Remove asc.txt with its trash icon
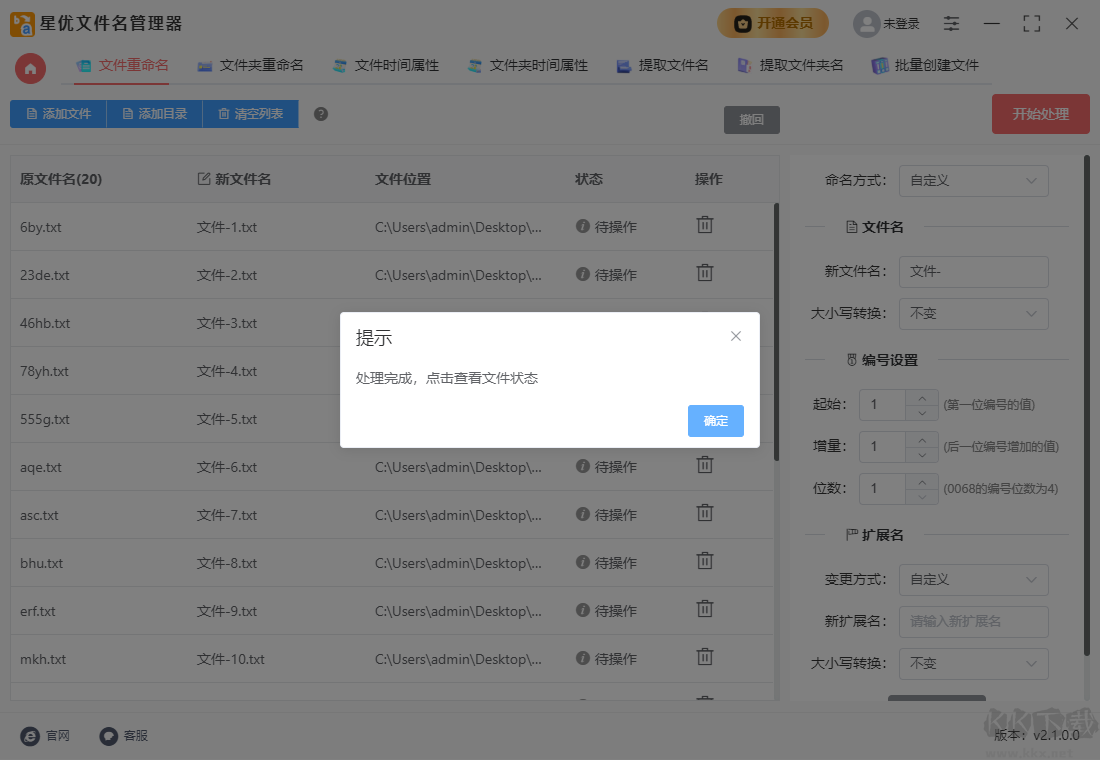 [x=704, y=514]
